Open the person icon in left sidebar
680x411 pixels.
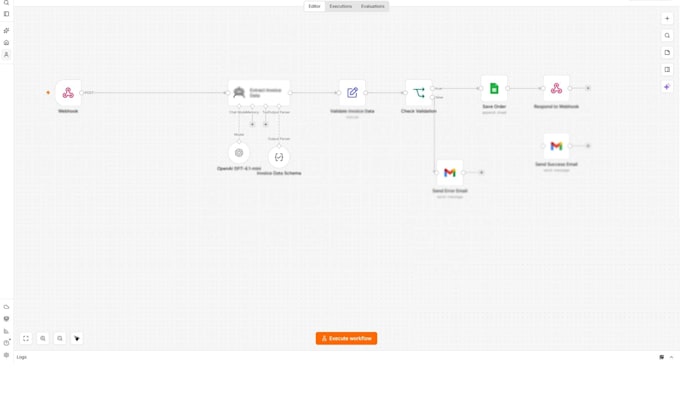(7, 55)
